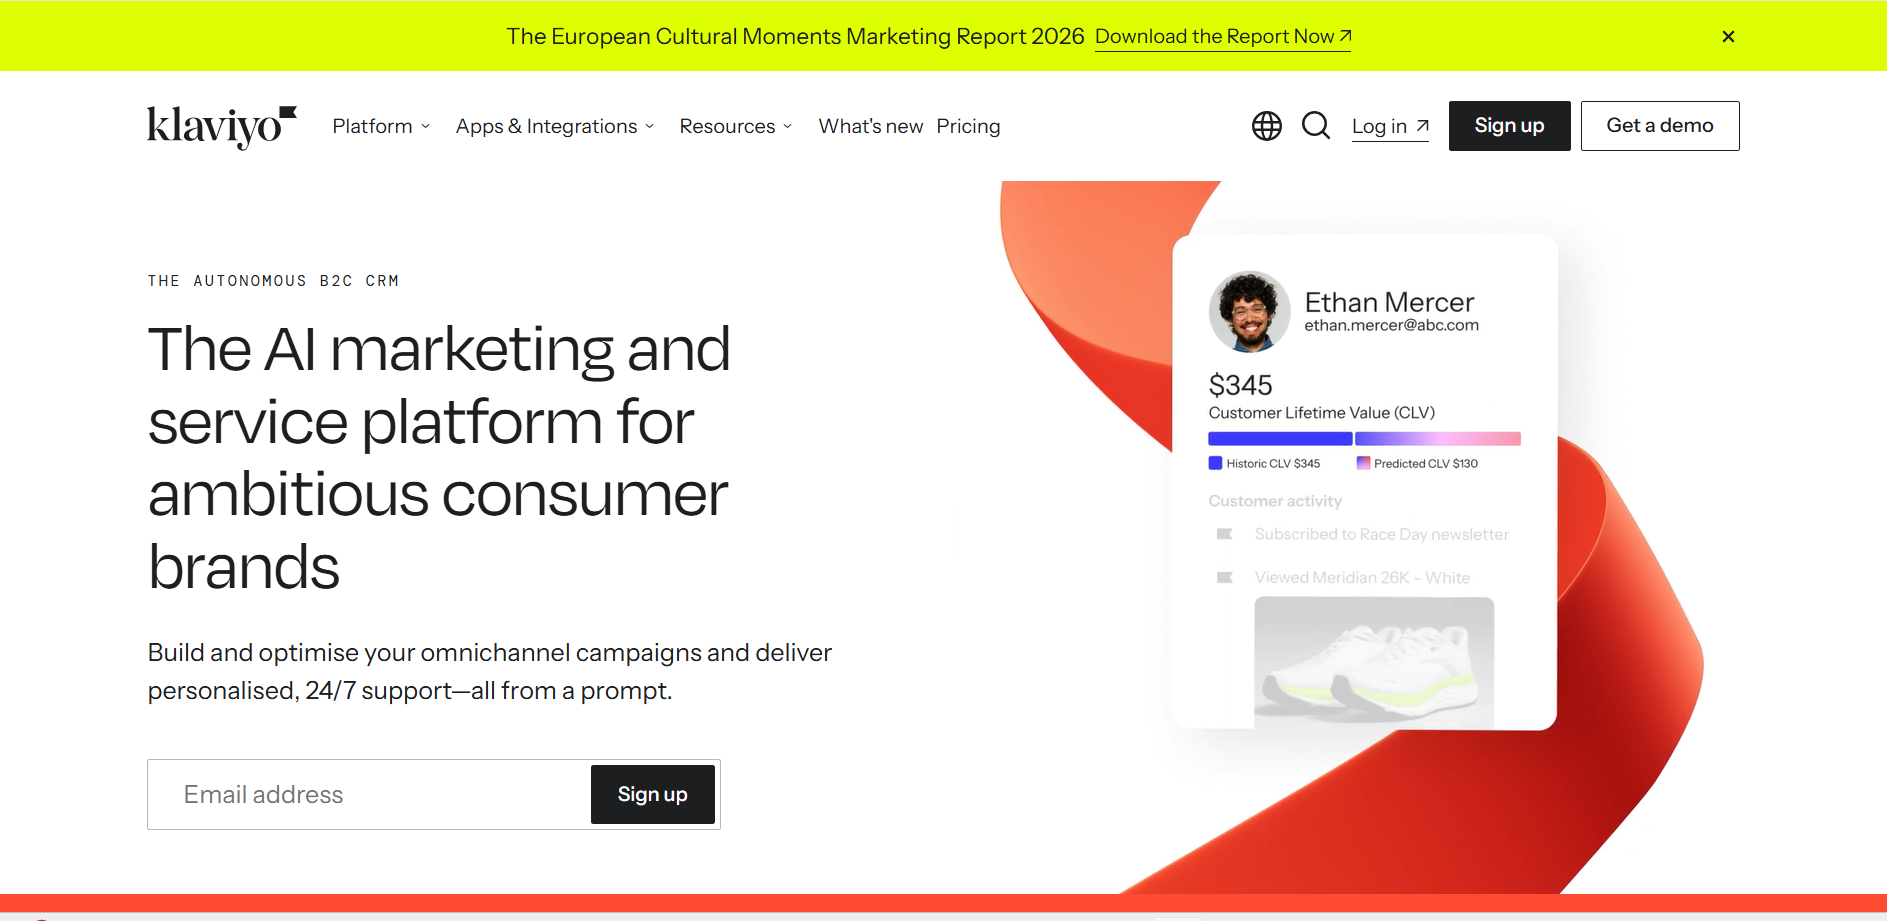Dismiss the yellow report banner
This screenshot has width=1887, height=921.
[1728, 37]
